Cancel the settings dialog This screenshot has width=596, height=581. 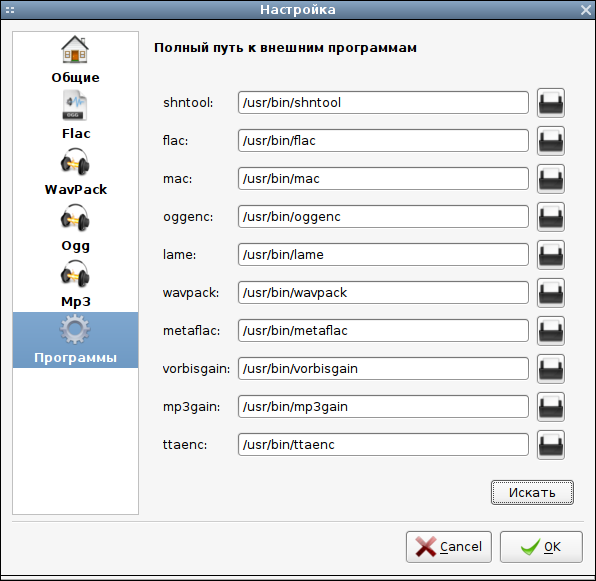click(x=449, y=547)
